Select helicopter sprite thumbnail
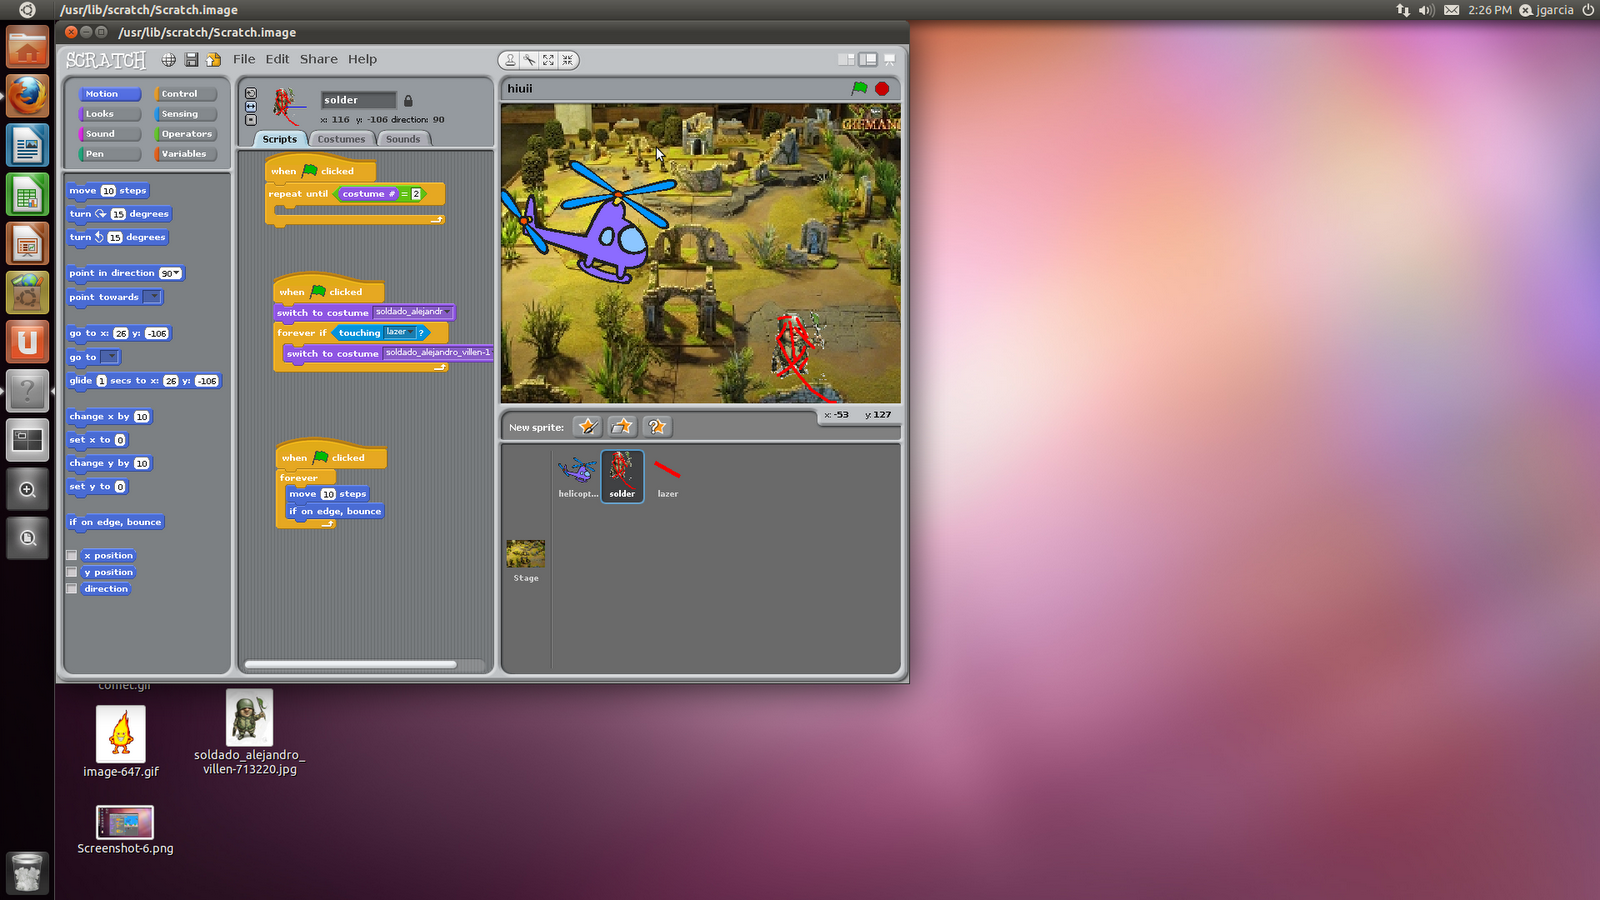Image resolution: width=1600 pixels, height=900 pixels. [x=578, y=476]
